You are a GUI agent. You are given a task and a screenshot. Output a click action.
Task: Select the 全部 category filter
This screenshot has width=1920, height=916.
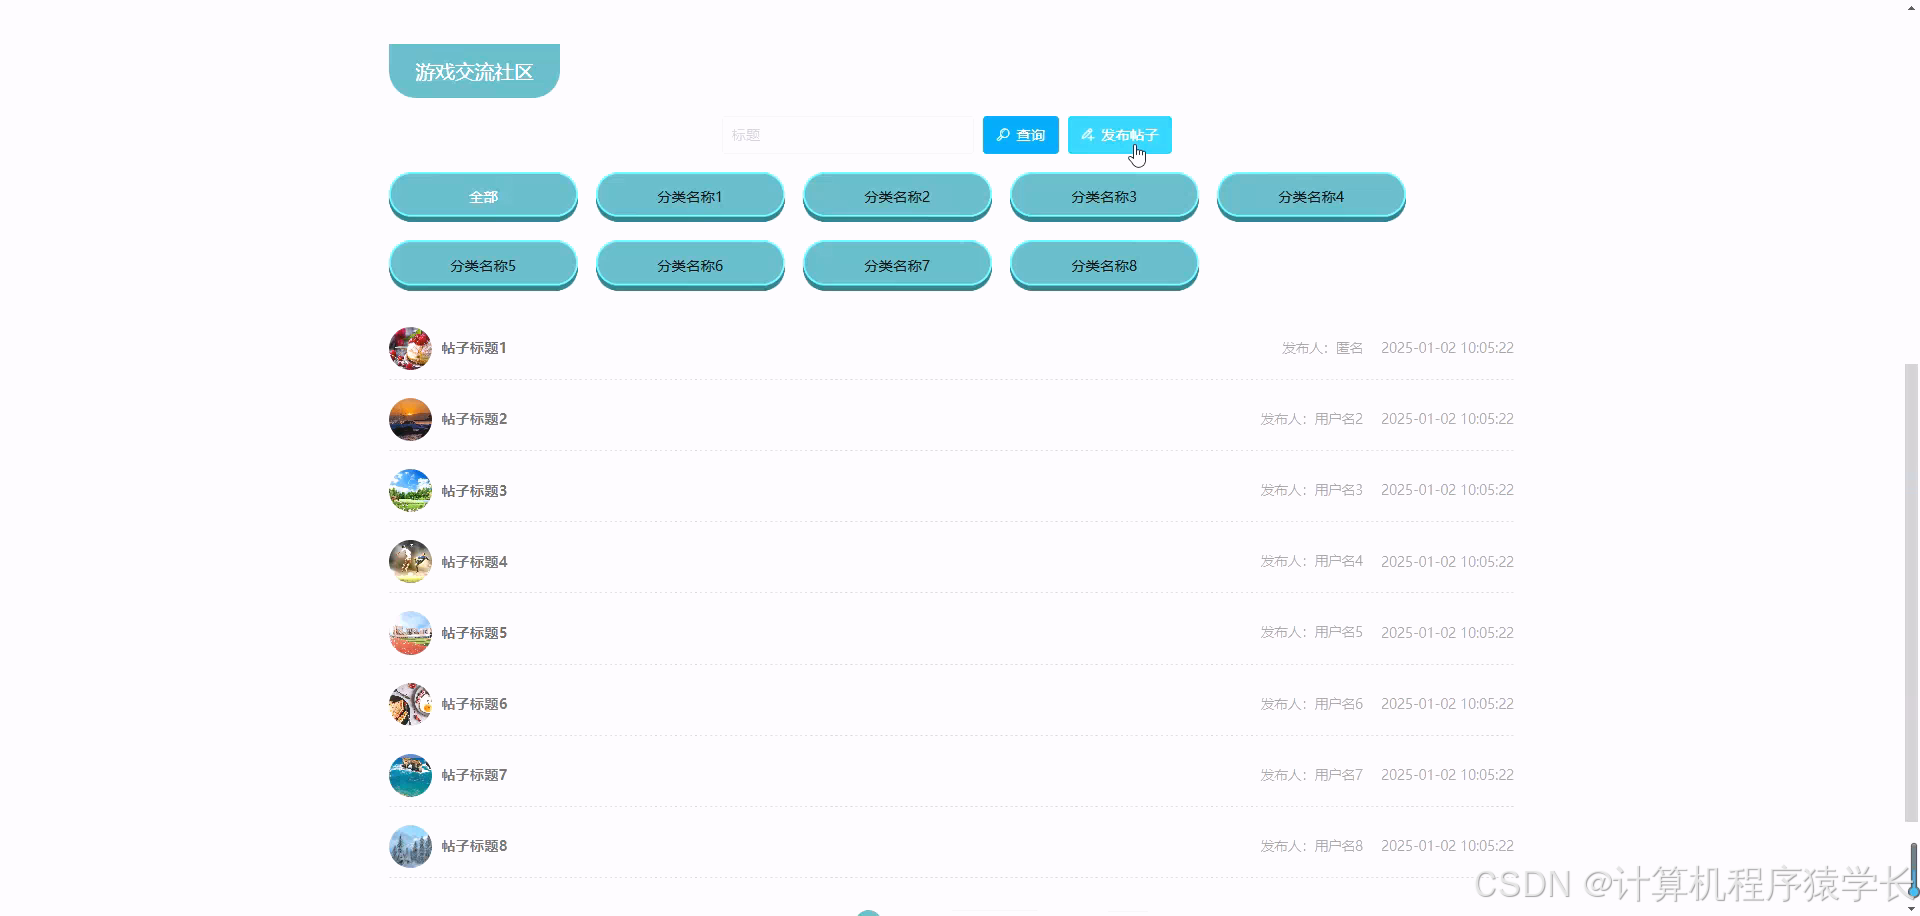[x=483, y=196]
